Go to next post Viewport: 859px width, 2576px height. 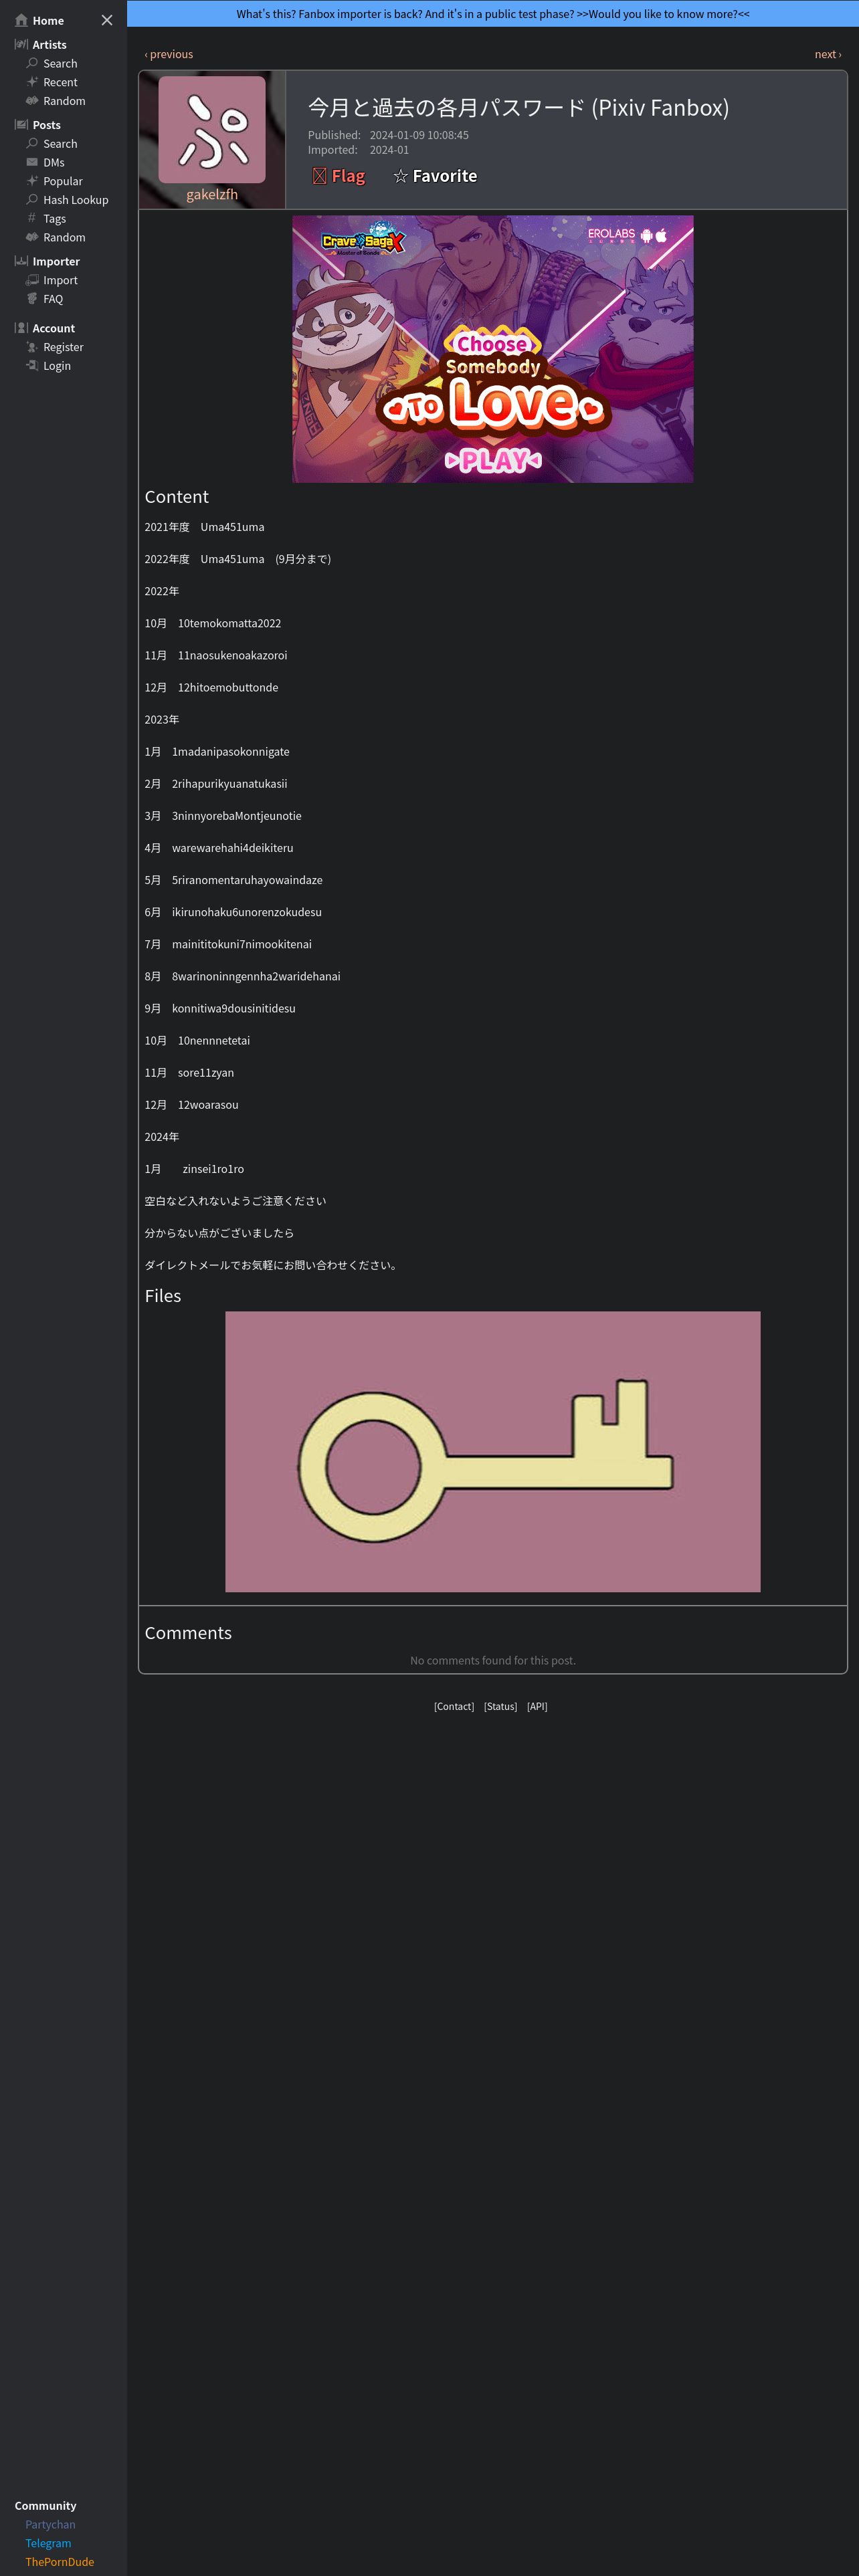(x=828, y=54)
